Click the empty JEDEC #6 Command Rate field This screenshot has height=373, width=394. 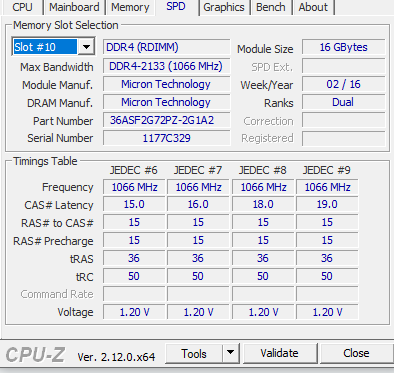click(134, 294)
